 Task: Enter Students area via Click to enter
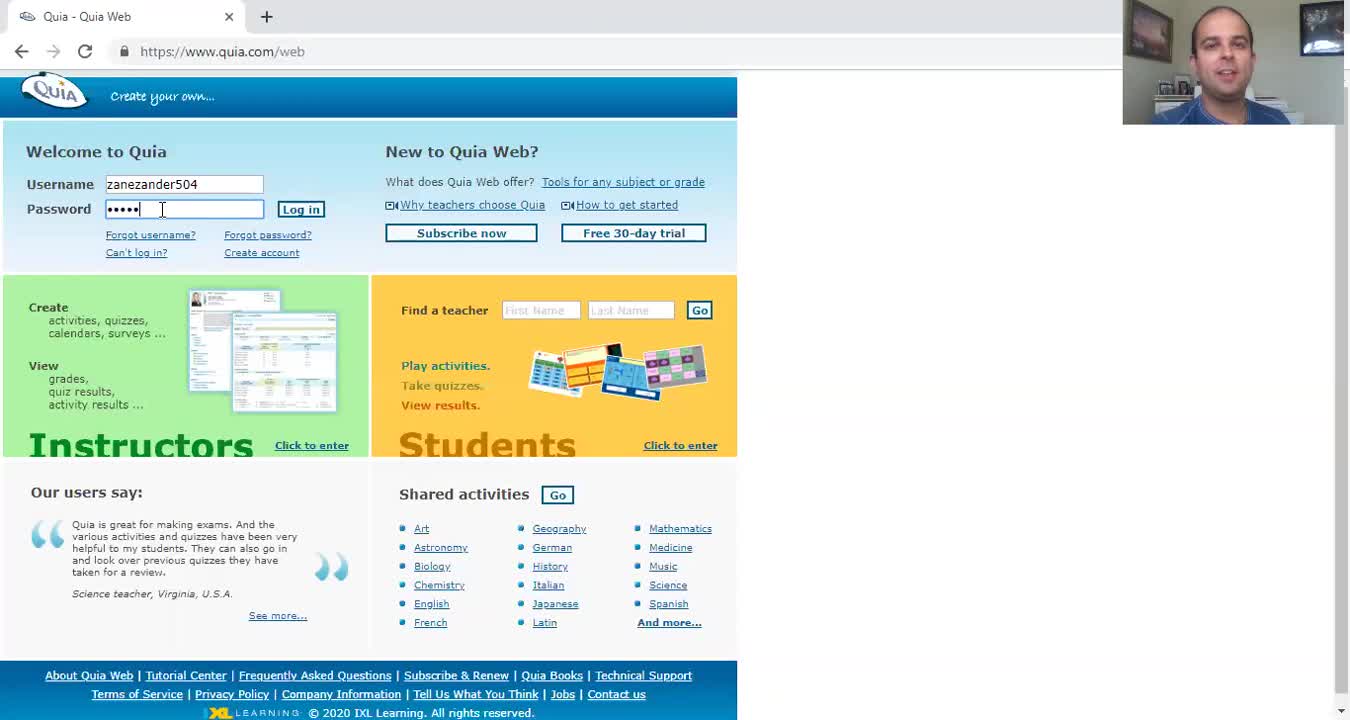680,446
